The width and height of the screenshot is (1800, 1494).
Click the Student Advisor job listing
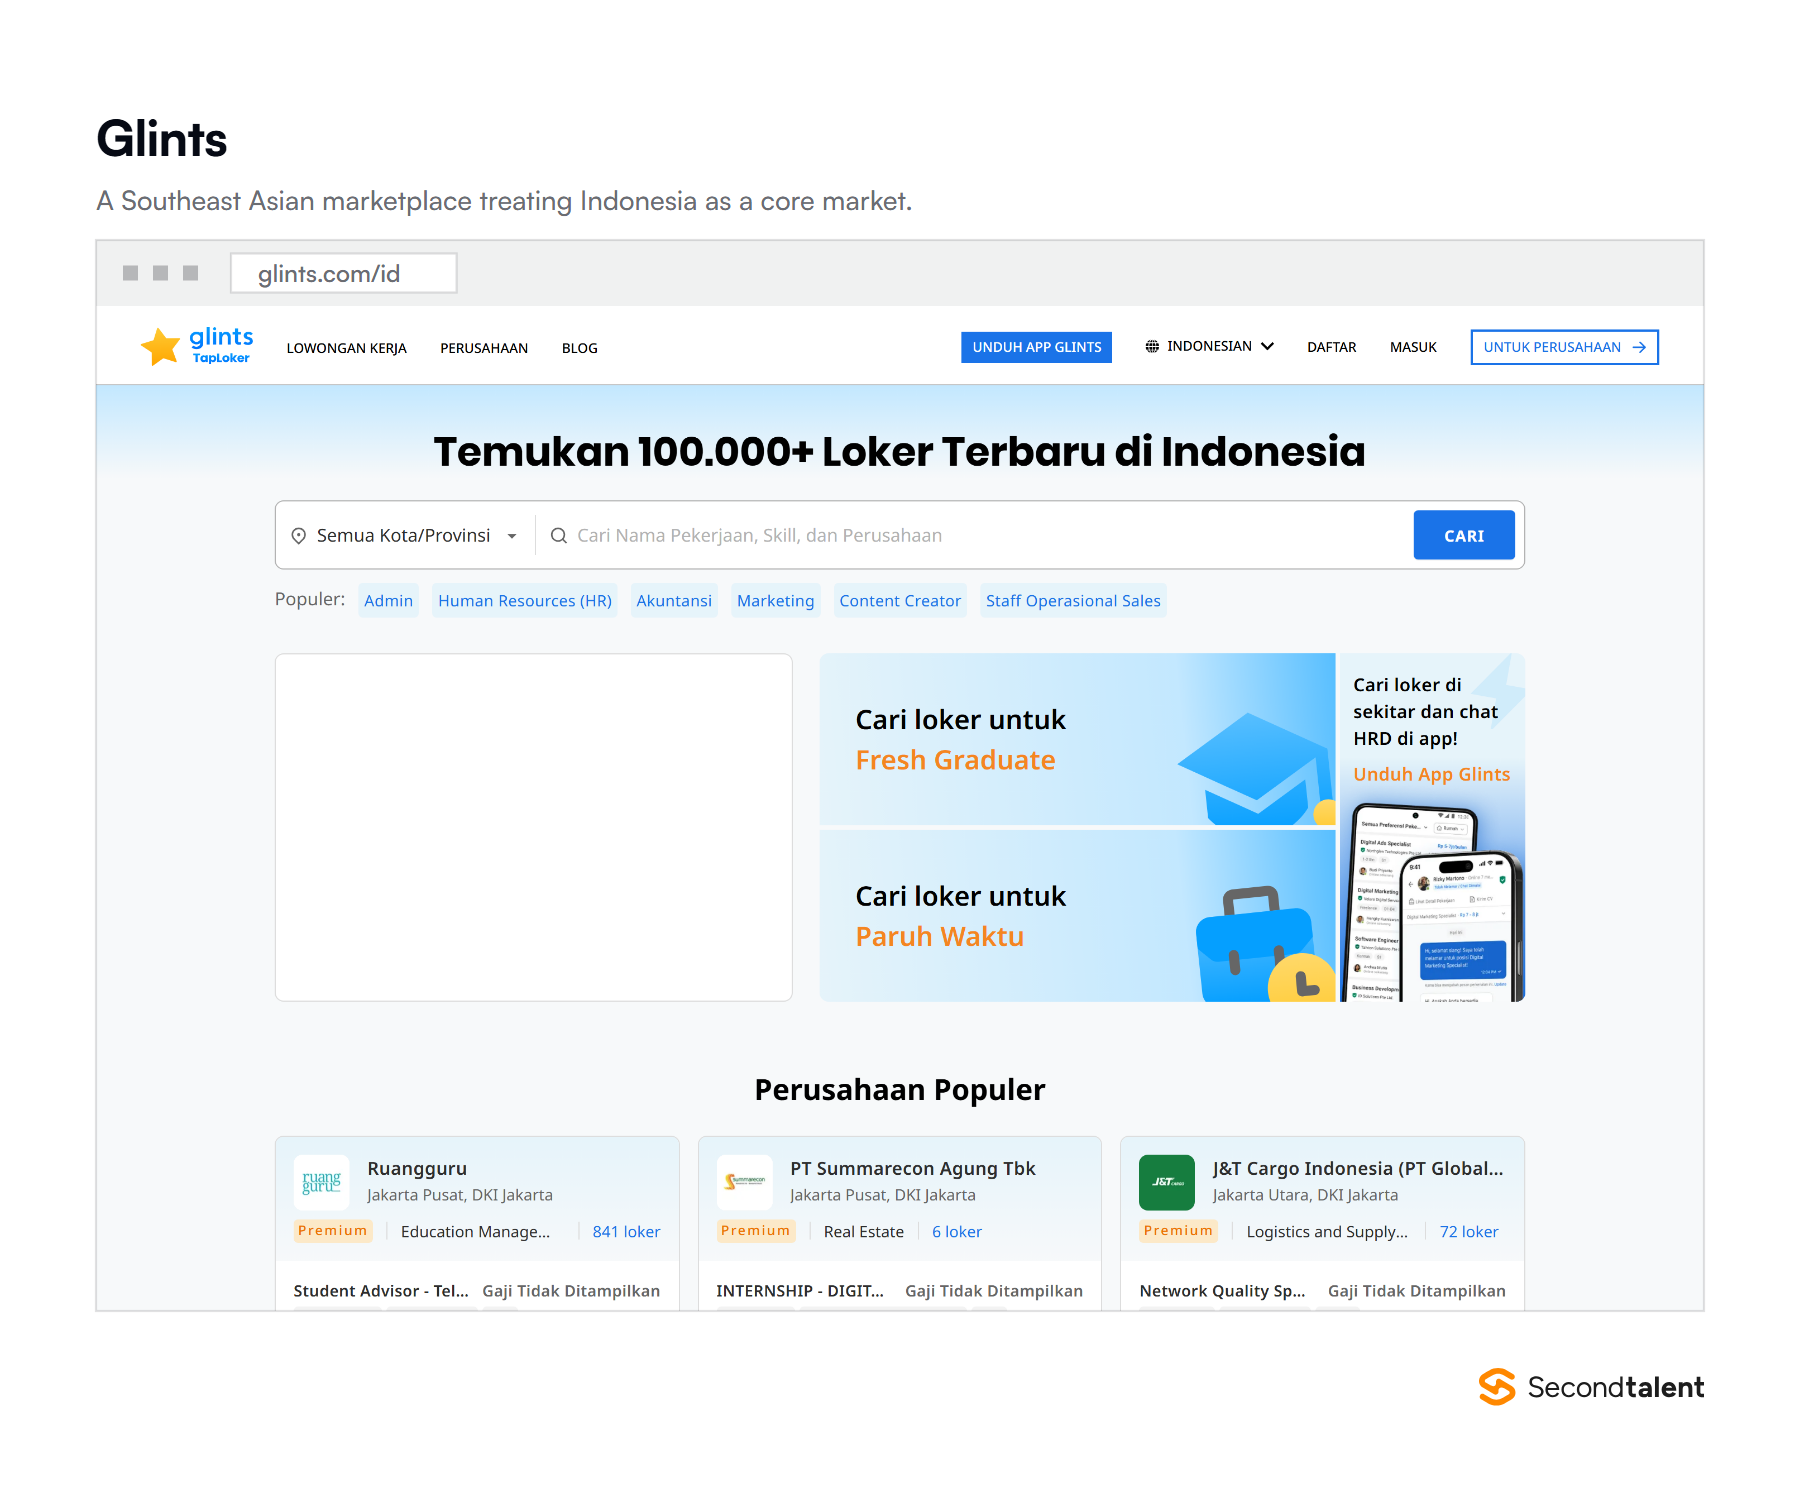[380, 1291]
